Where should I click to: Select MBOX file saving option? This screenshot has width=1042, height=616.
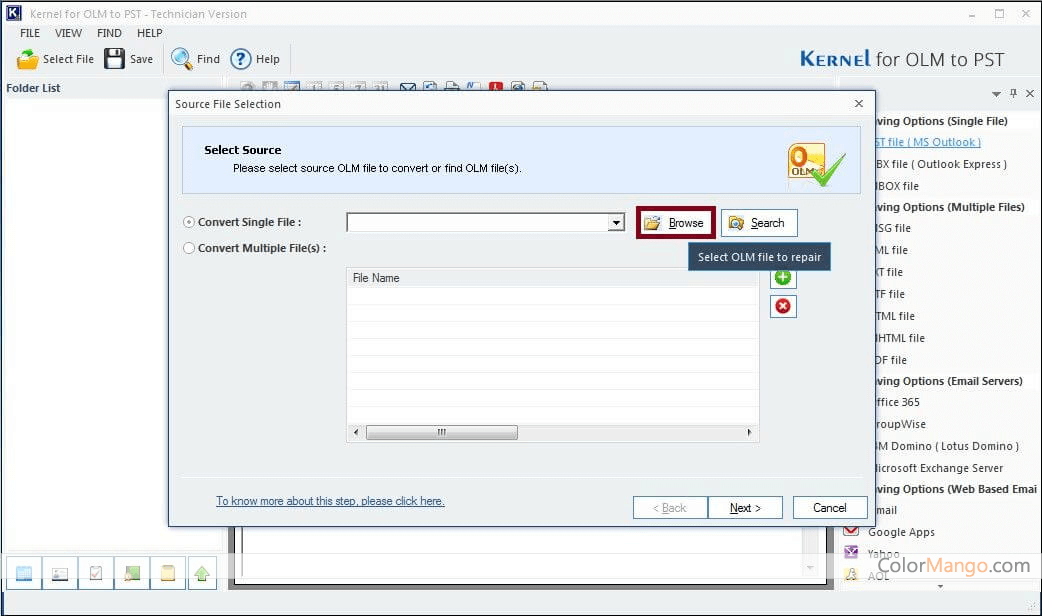[897, 186]
